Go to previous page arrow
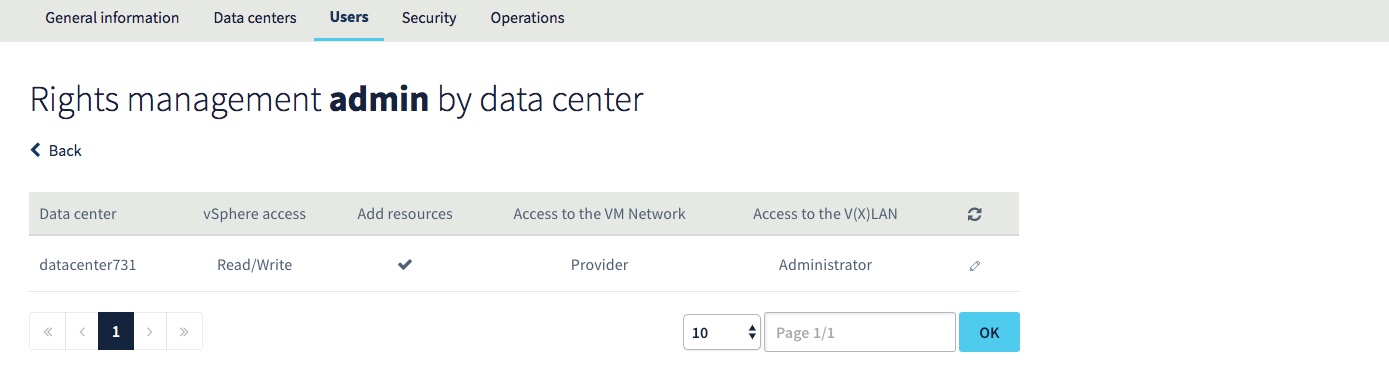1389x392 pixels. coord(82,331)
